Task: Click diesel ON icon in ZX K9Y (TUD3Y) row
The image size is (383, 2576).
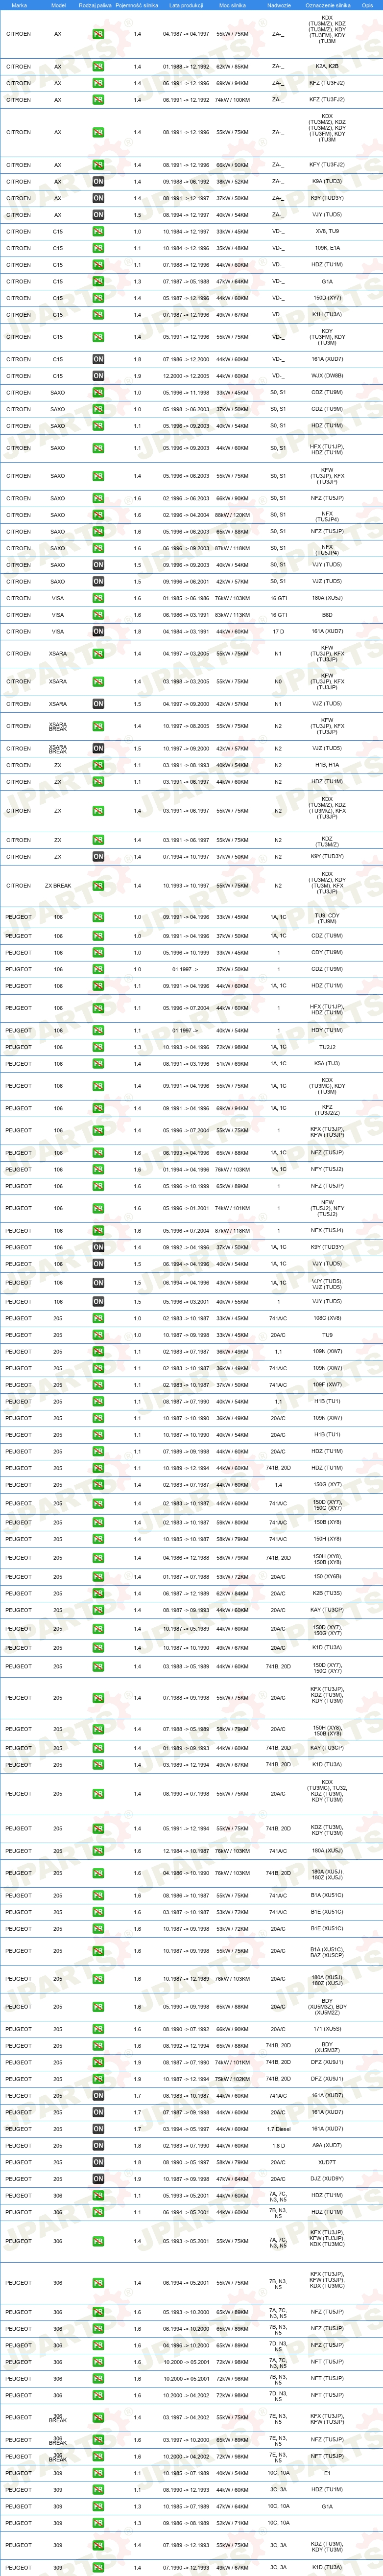Action: coord(98,857)
